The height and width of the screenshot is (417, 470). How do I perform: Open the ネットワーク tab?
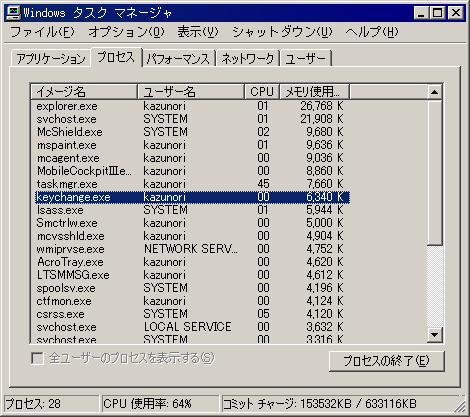pos(248,59)
